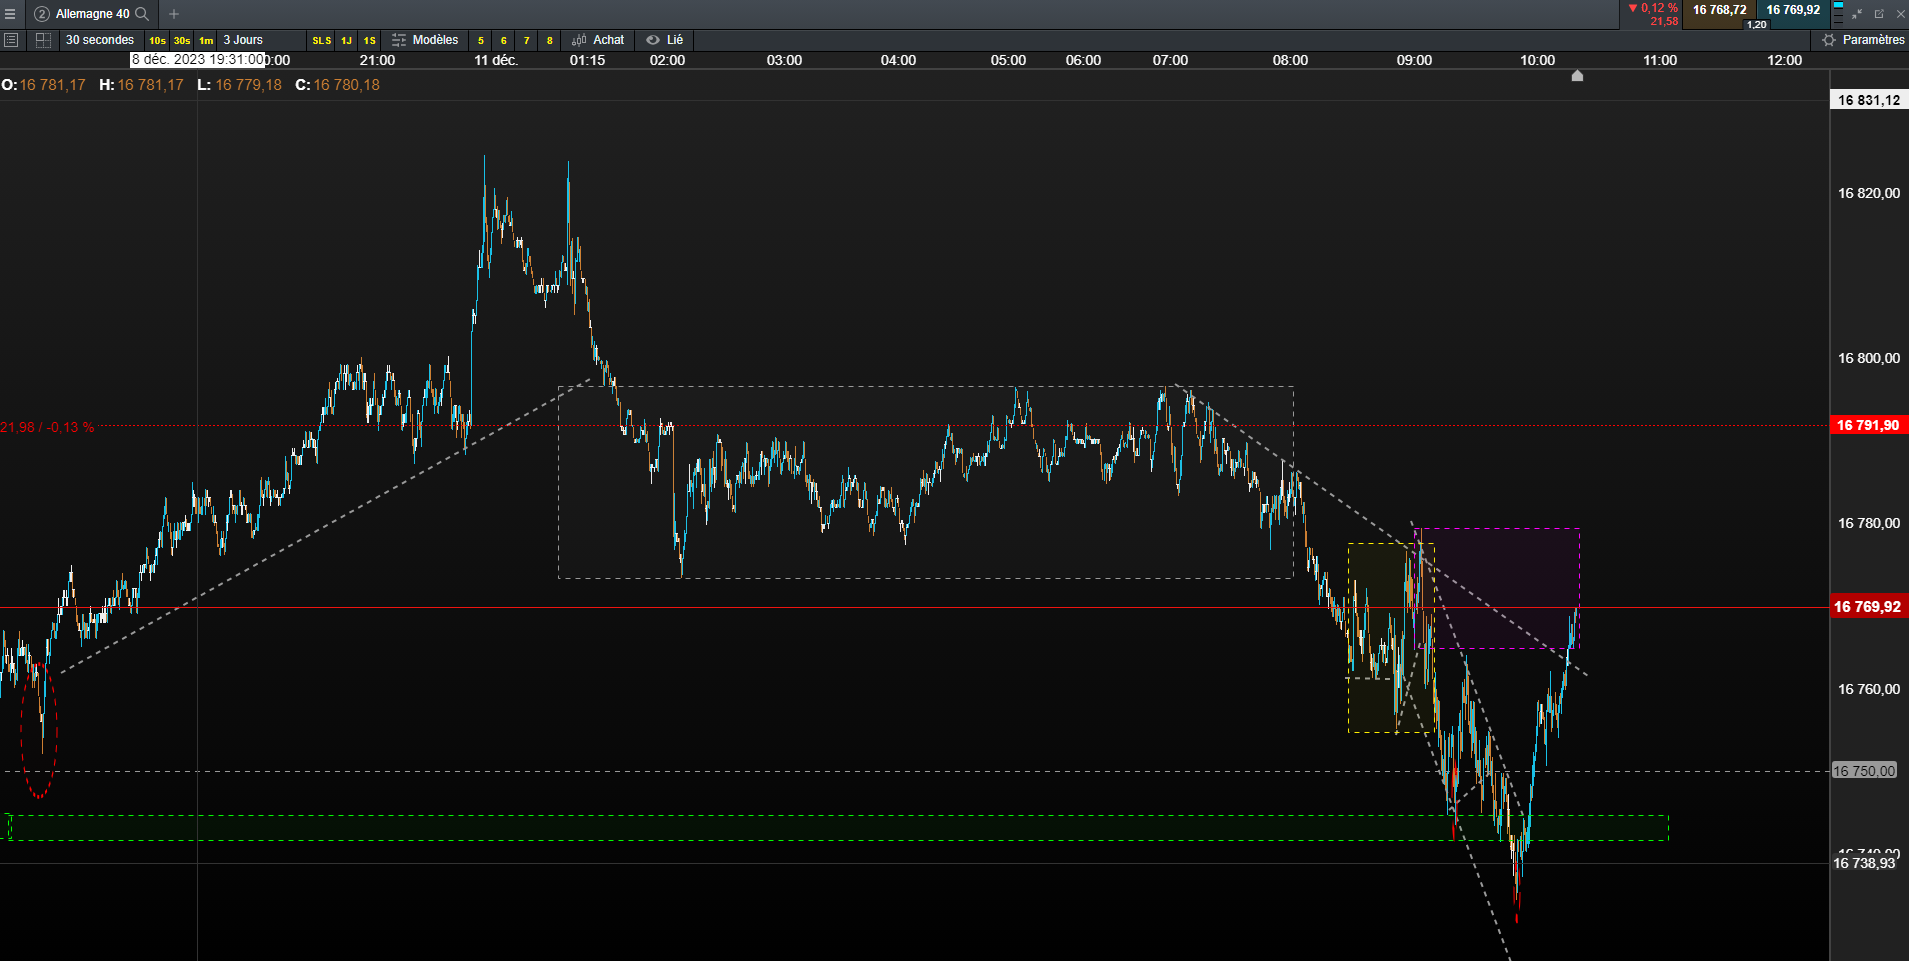Toggle the Lié linked-chart eye option
This screenshot has width=1909, height=961.
point(665,40)
